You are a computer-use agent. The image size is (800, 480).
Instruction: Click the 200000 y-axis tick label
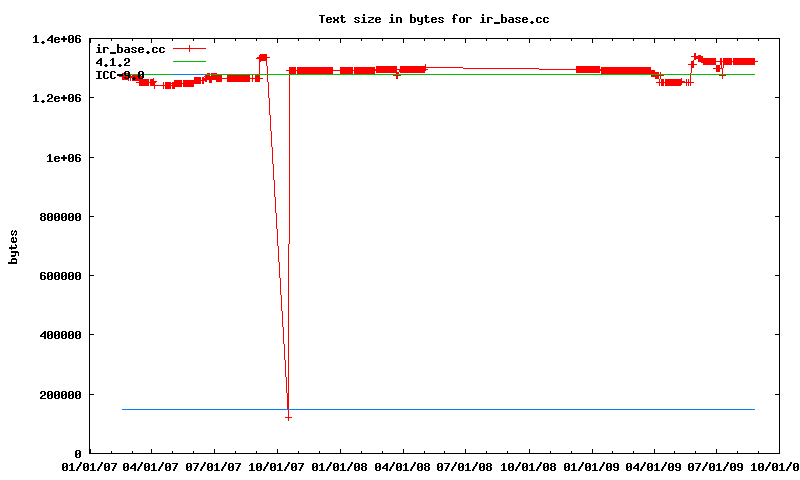pos(59,395)
